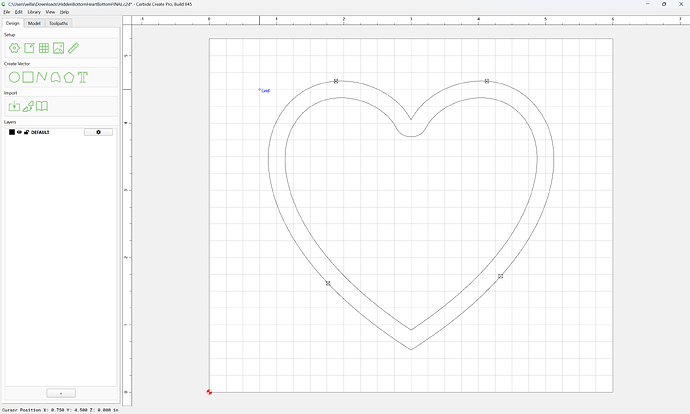Open the job setup gear icon

click(x=15, y=48)
